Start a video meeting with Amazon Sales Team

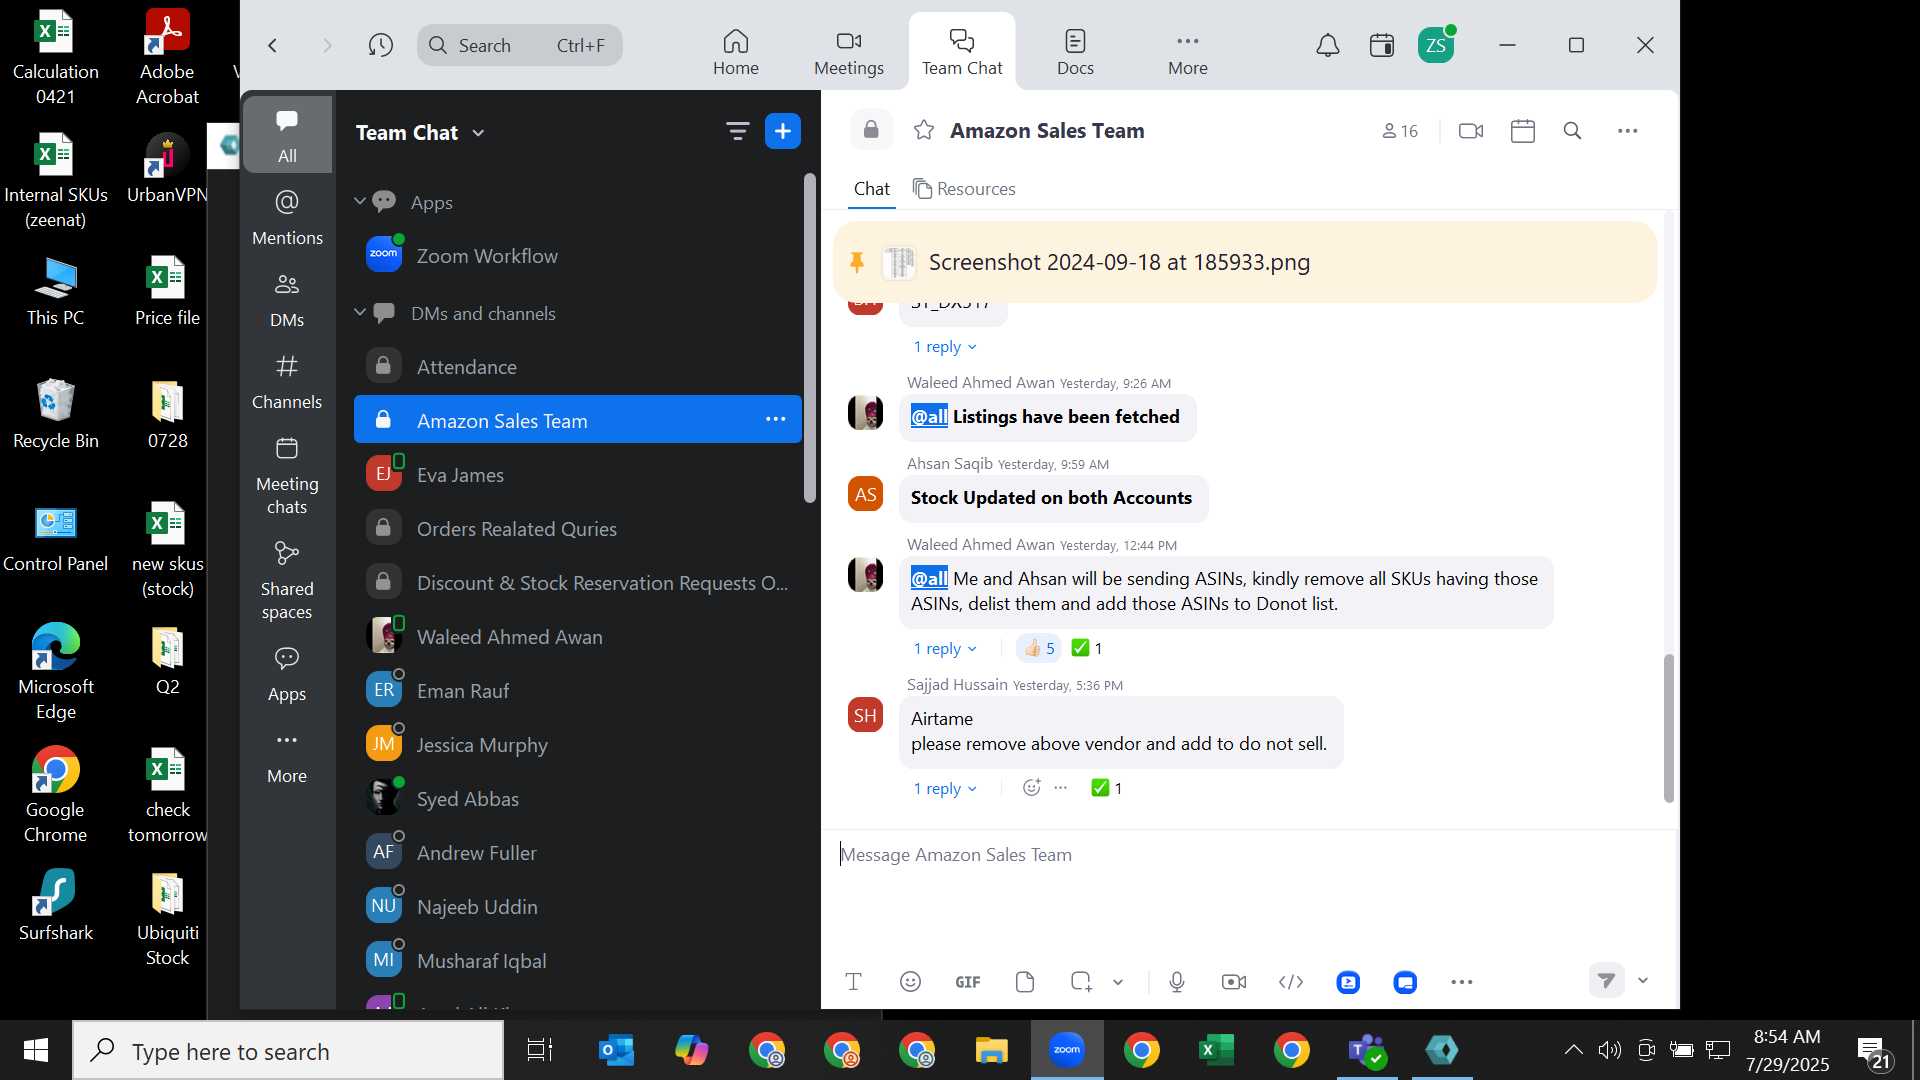[x=1470, y=131]
